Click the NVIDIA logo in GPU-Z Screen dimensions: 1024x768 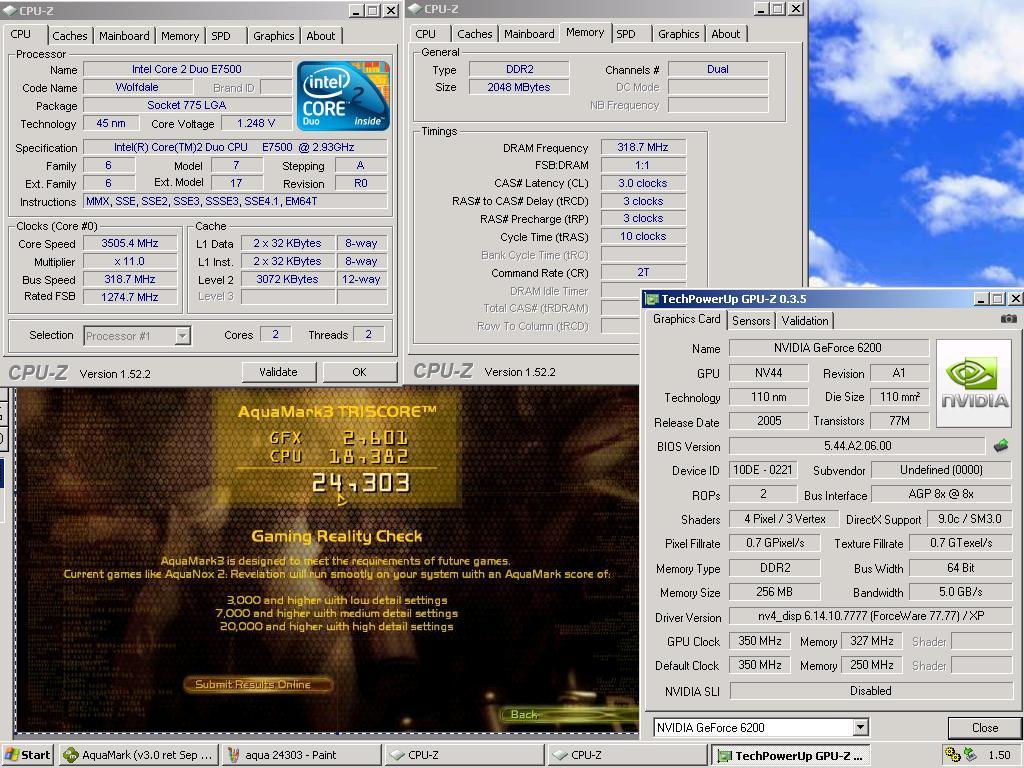(x=974, y=383)
